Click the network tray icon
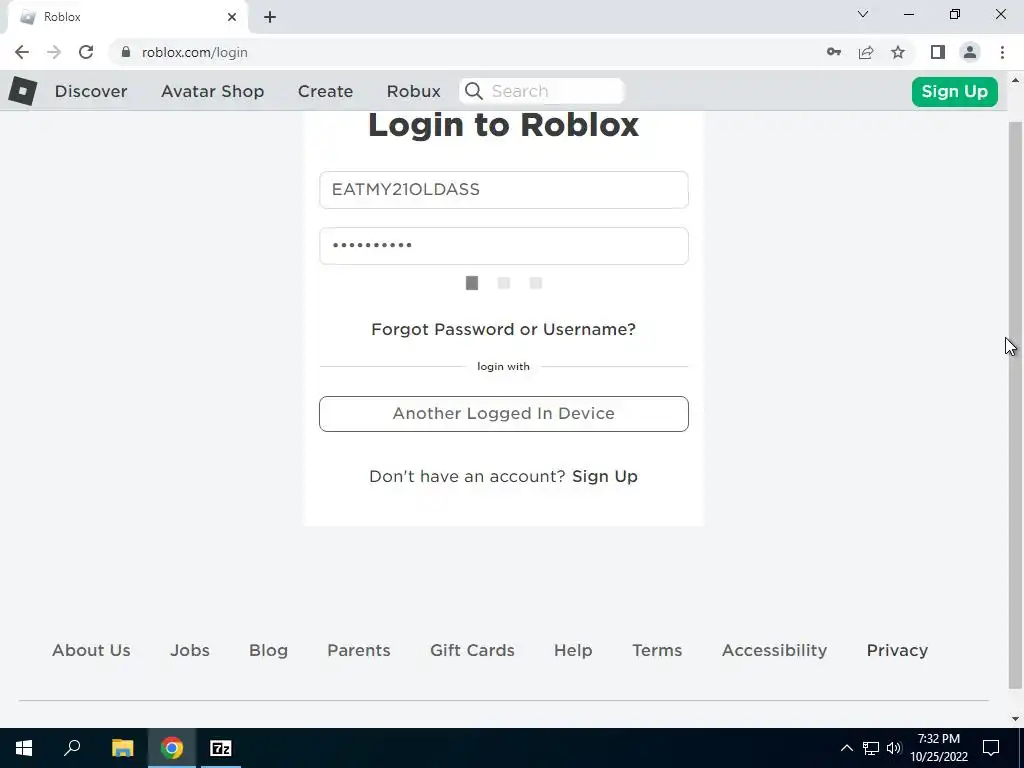Viewport: 1024px width, 768px height. 871,748
